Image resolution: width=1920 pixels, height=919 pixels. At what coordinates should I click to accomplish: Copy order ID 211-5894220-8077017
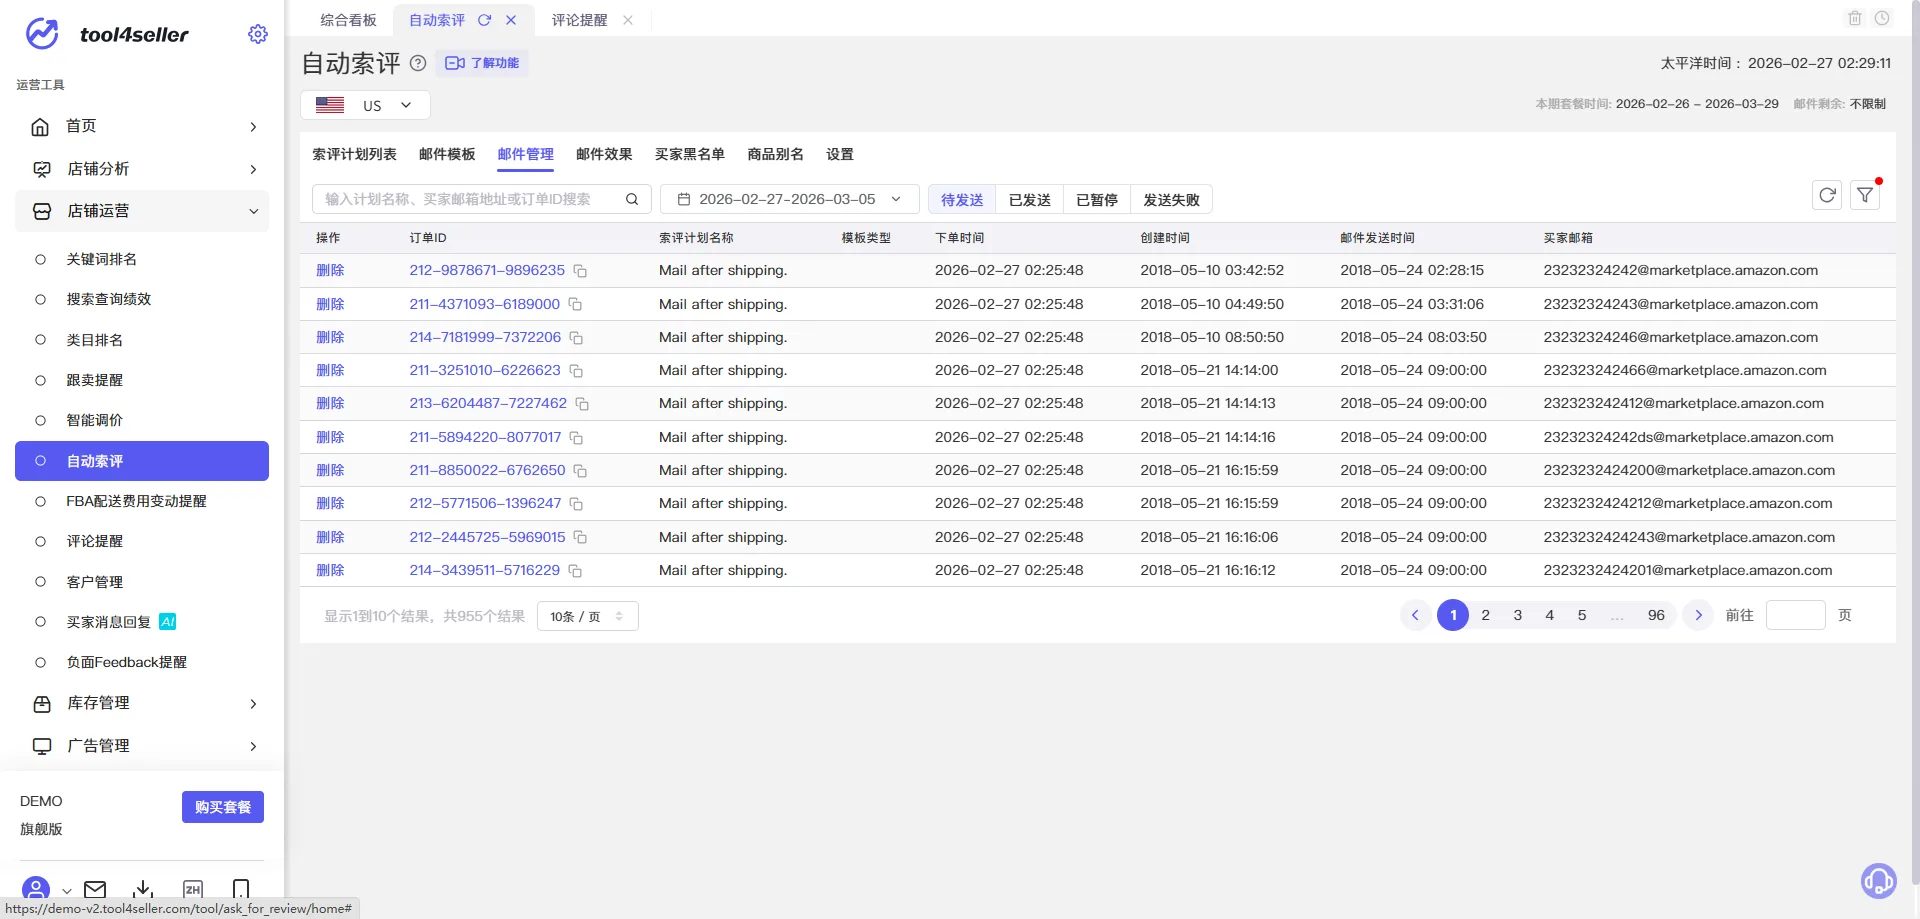[576, 438]
